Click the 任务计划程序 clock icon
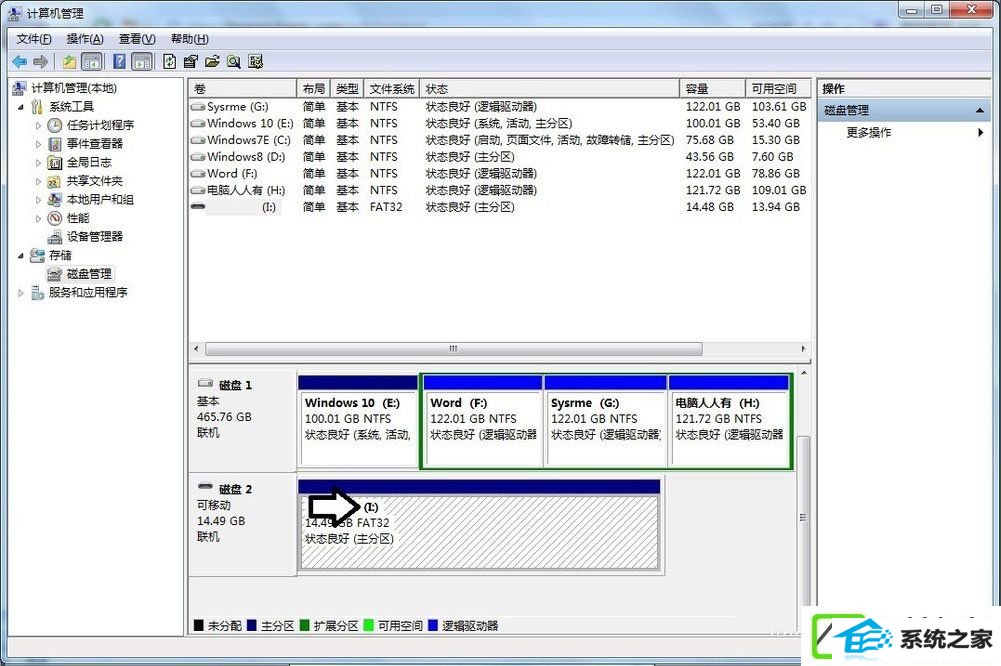The width and height of the screenshot is (1001, 666). point(55,125)
